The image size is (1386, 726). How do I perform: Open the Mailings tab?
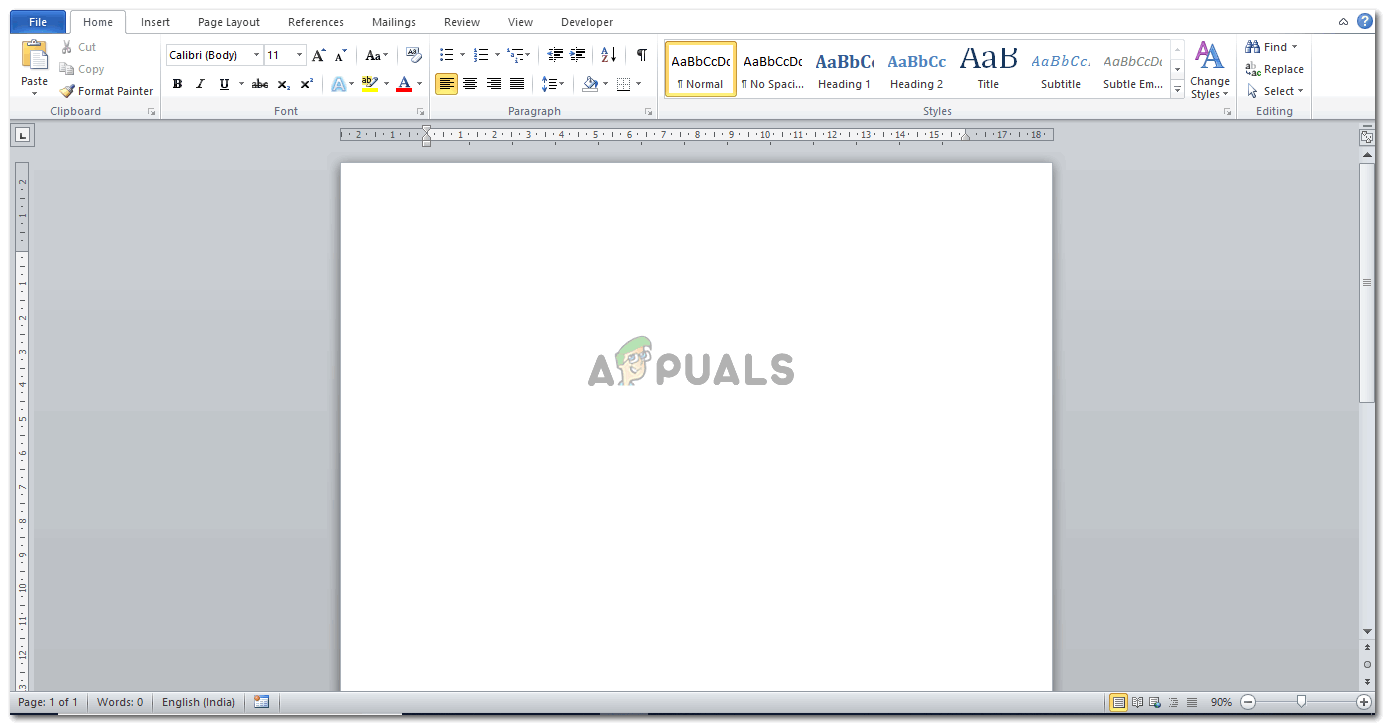pyautogui.click(x=394, y=22)
